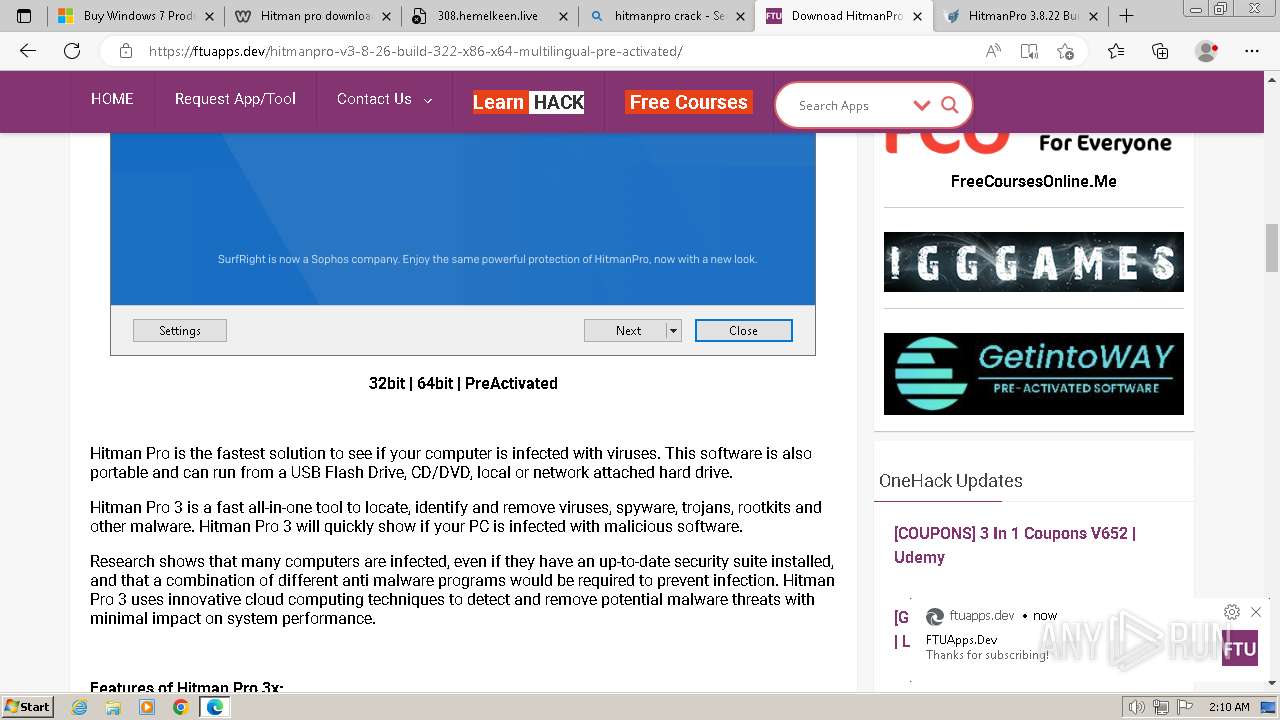Open the Collections icon
Screen dimensions: 1280x720
tap(1160, 51)
